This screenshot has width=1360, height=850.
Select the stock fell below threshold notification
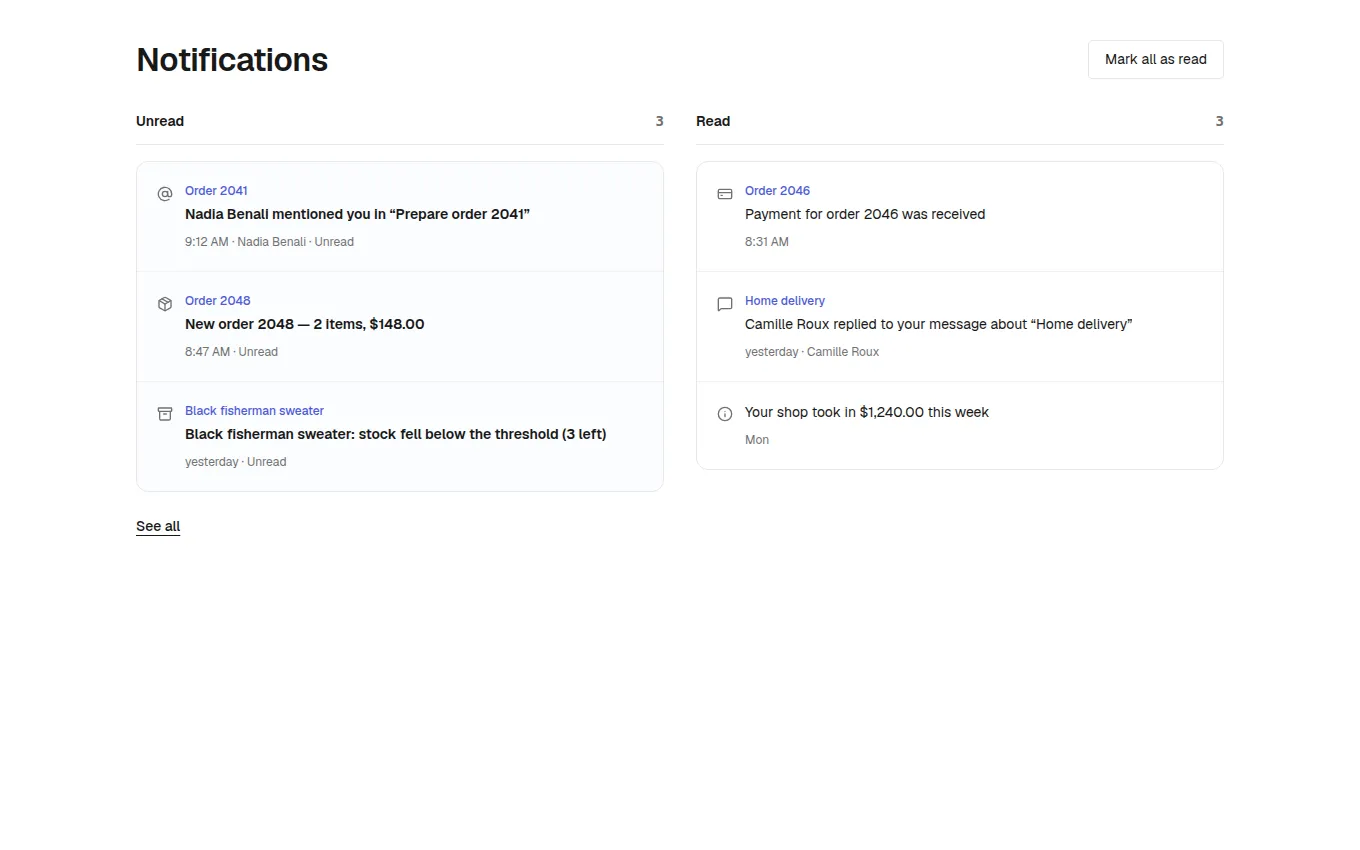click(x=395, y=434)
